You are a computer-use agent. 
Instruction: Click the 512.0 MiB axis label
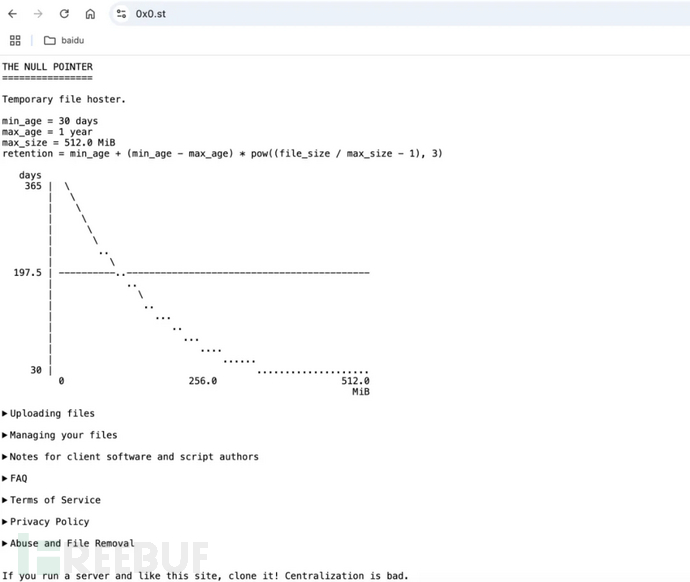(356, 386)
